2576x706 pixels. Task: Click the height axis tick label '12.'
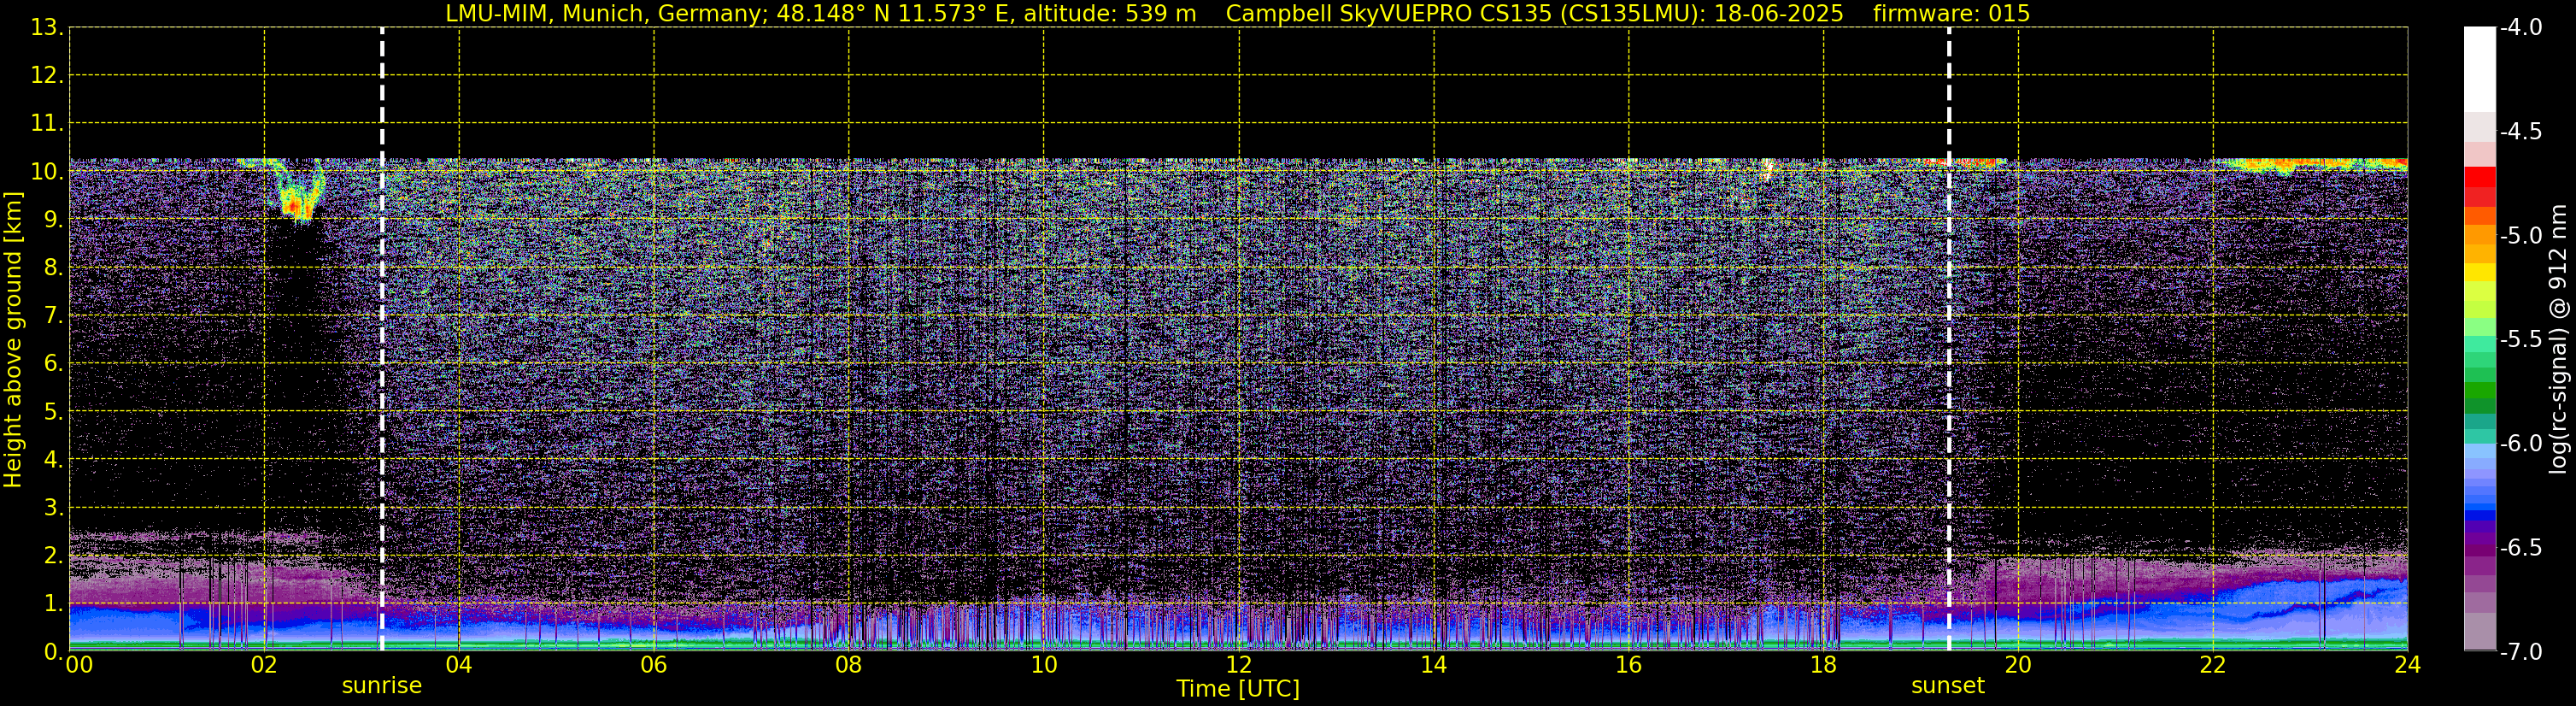pos(47,76)
